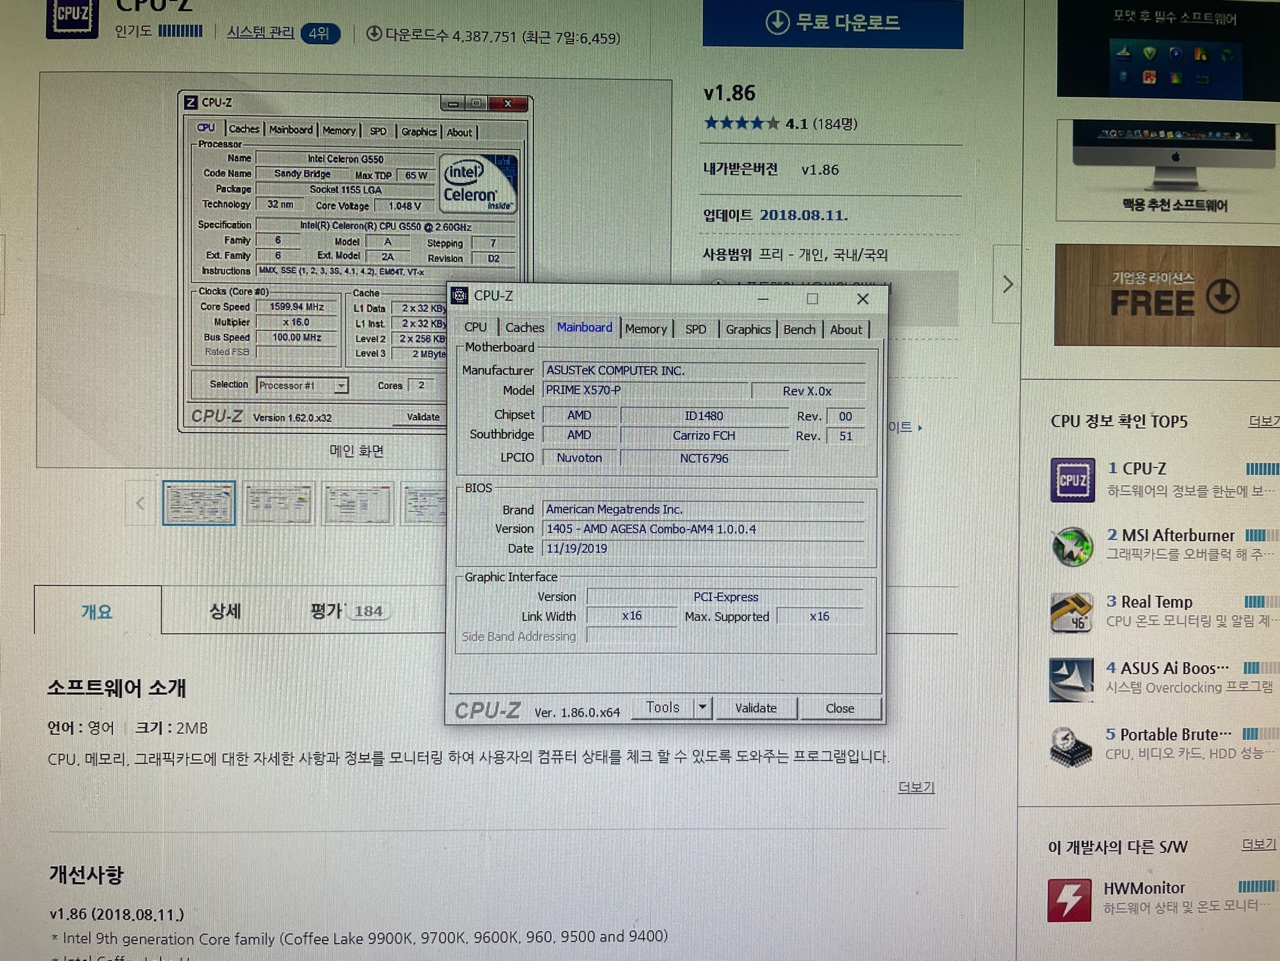This screenshot has width=1280, height=961.
Task: Click the BIOS brand American Megatrends Inc.
Action: (x=704, y=509)
